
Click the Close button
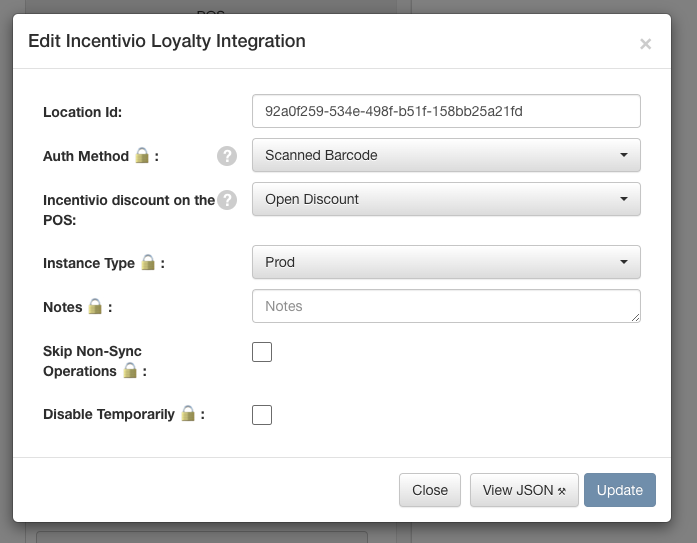(430, 490)
